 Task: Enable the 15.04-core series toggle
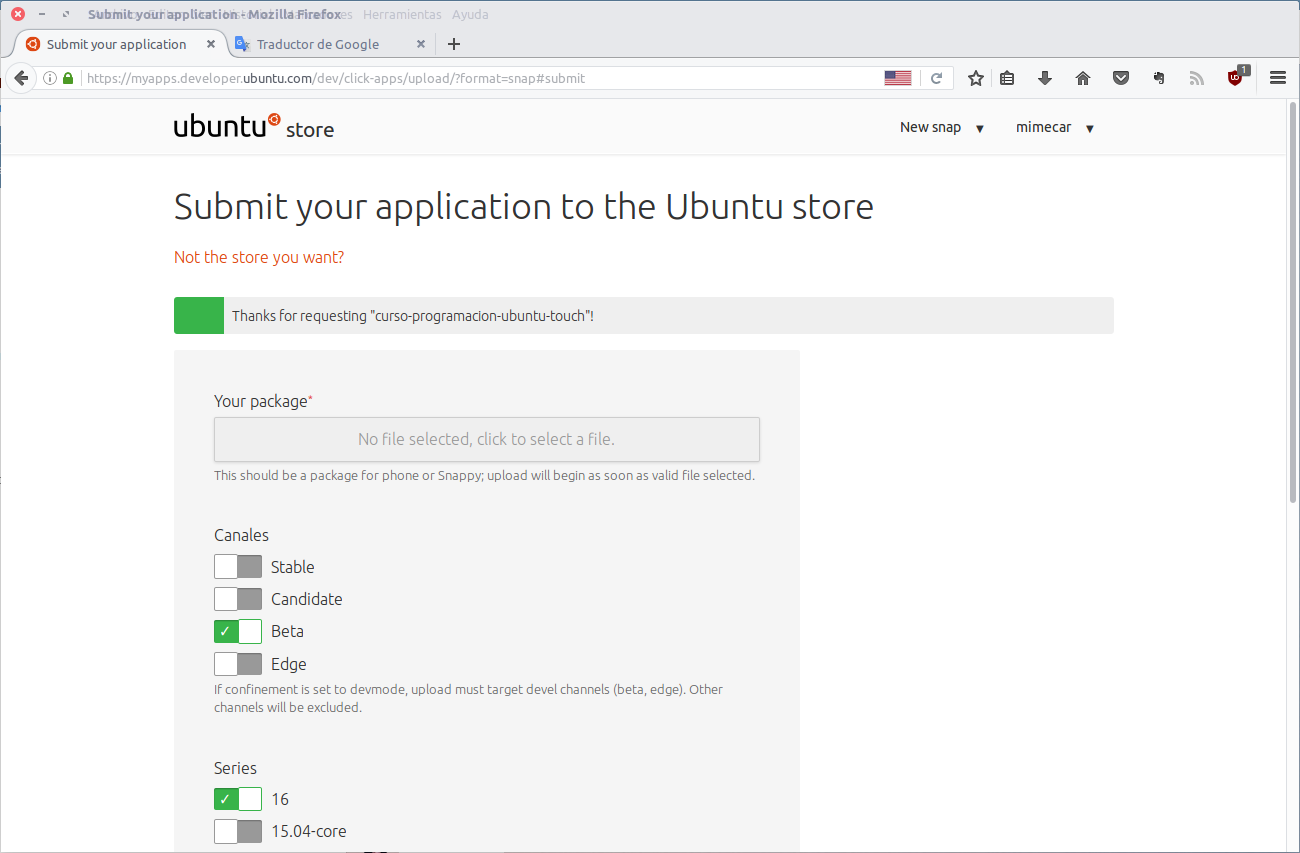tap(238, 831)
